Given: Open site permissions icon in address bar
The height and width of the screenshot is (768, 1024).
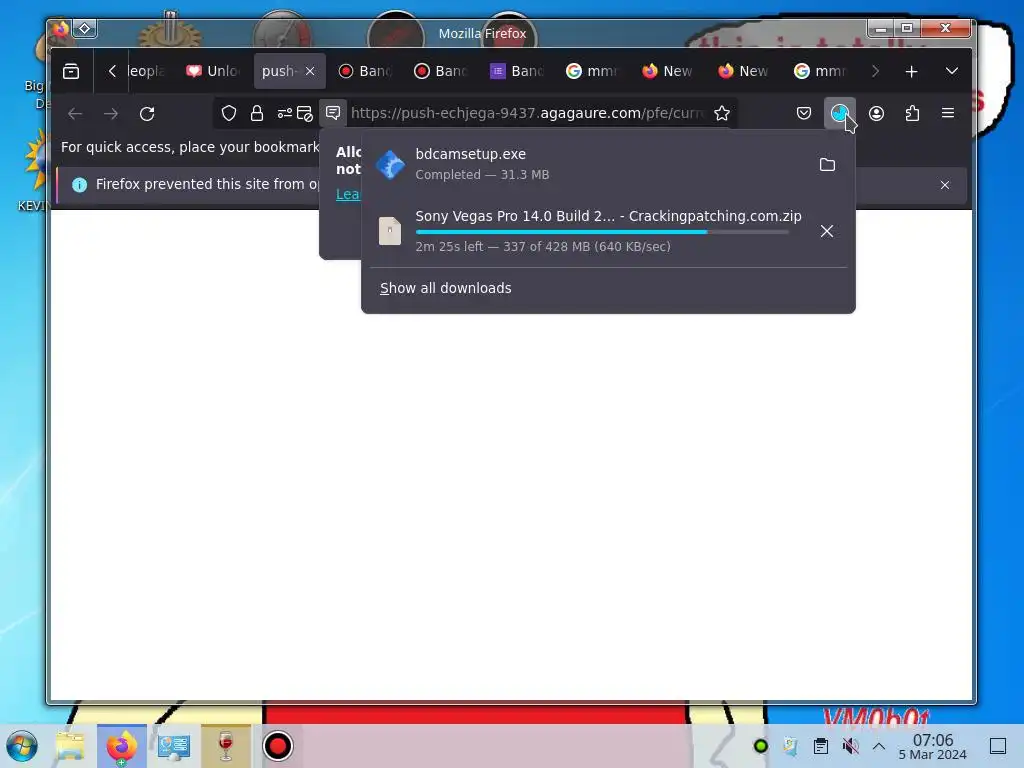Looking at the screenshot, I should [x=284, y=114].
